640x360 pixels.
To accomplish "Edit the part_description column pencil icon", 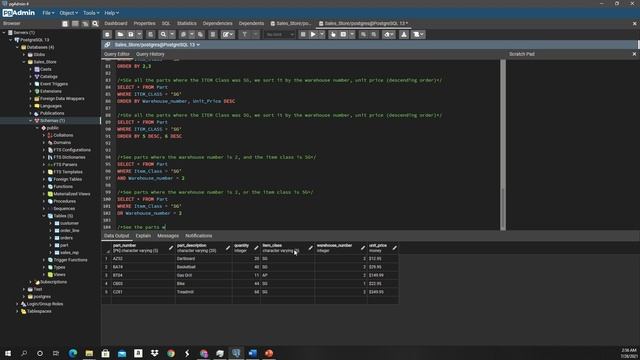I will (x=228, y=248).
